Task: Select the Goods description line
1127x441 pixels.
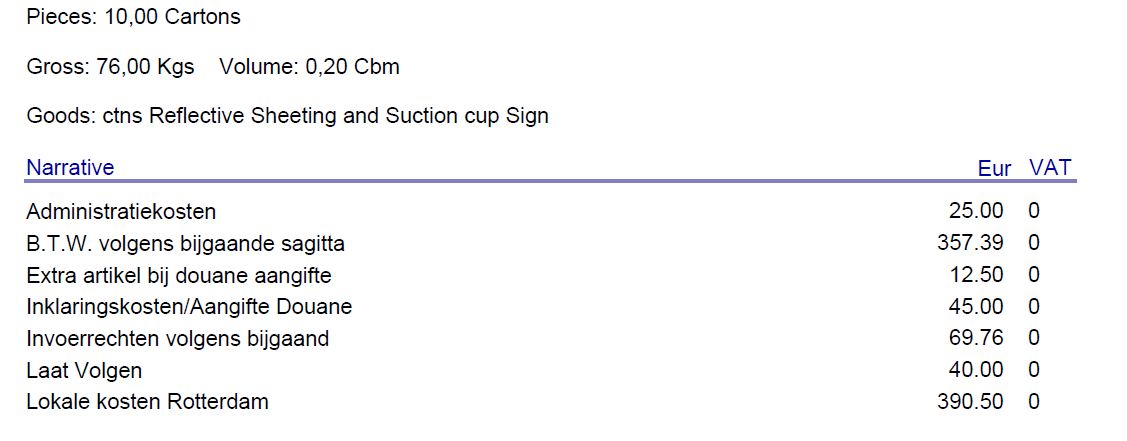Action: pyautogui.click(x=288, y=116)
